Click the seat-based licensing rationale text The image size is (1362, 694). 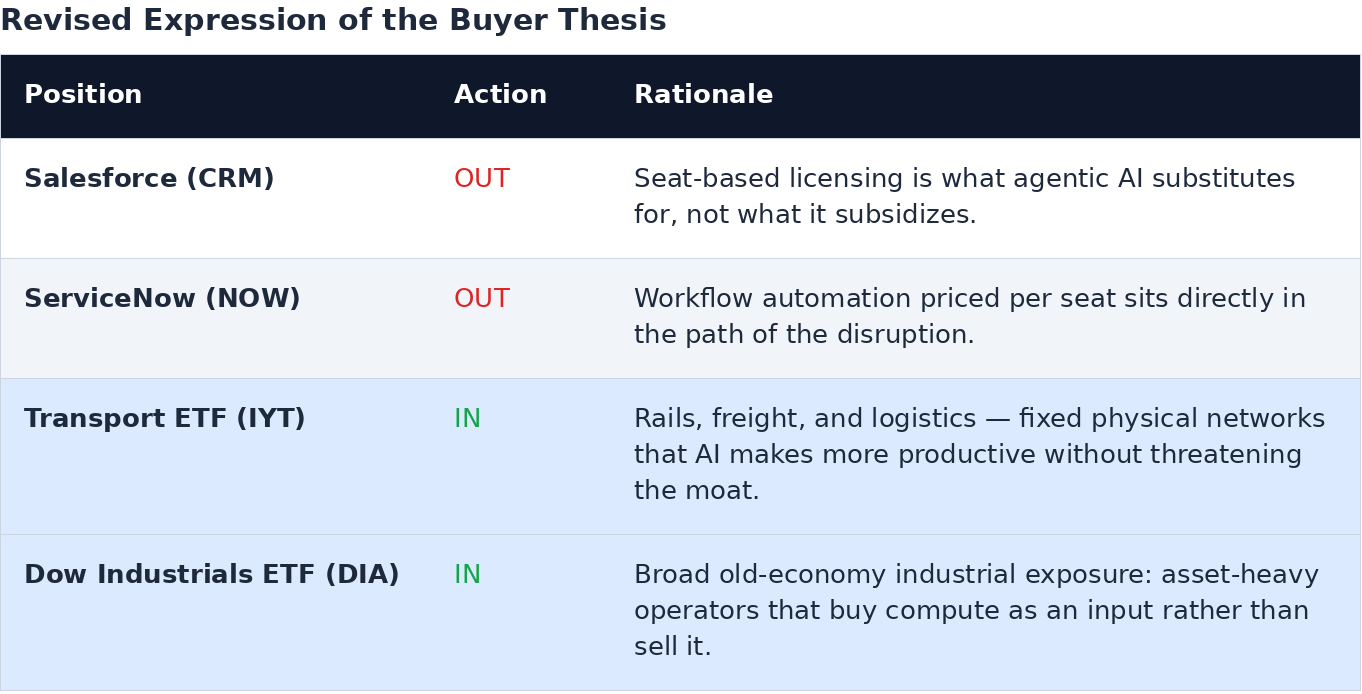click(x=965, y=198)
